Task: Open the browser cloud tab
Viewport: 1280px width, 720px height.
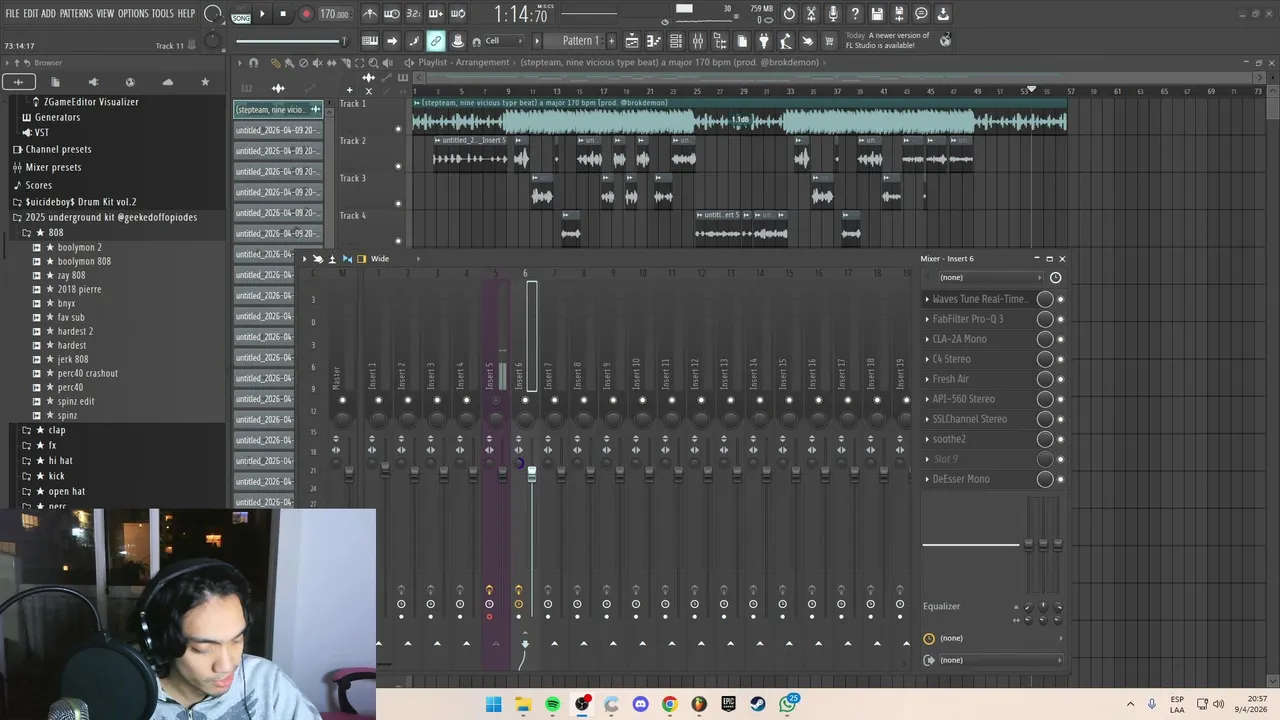Action: point(167,82)
